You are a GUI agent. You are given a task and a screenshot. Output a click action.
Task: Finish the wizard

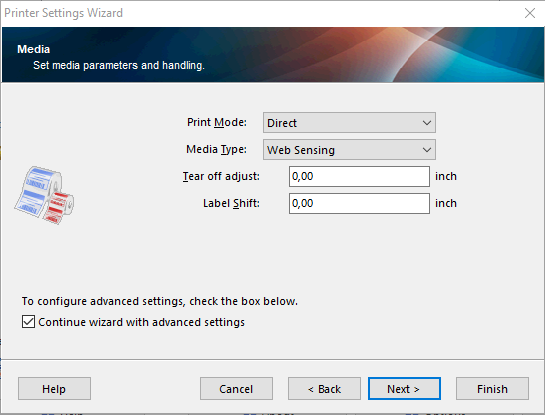[492, 389]
